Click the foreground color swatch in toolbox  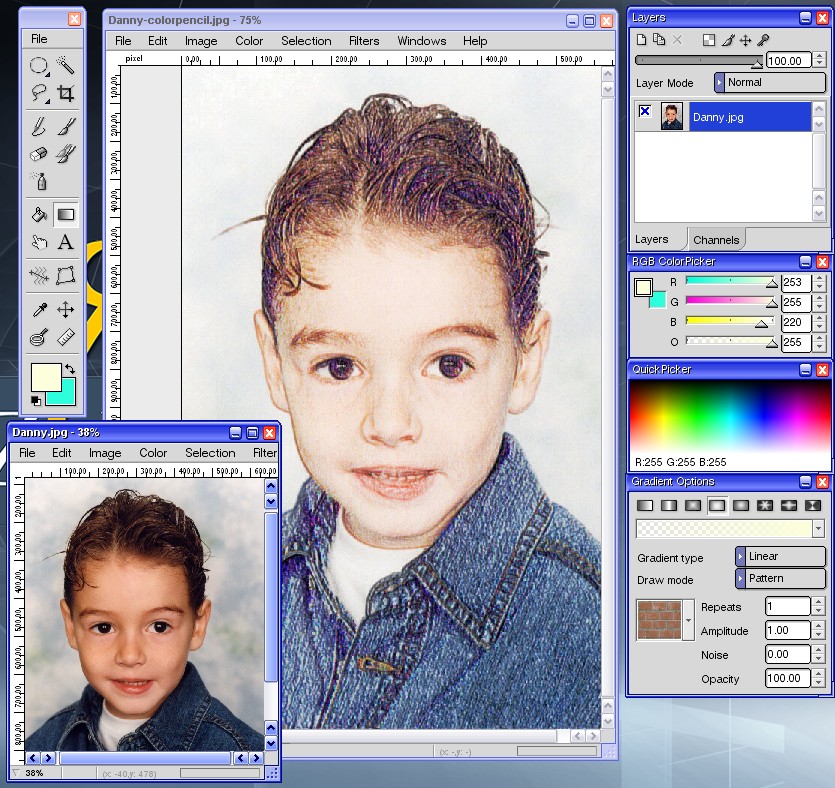[x=46, y=377]
